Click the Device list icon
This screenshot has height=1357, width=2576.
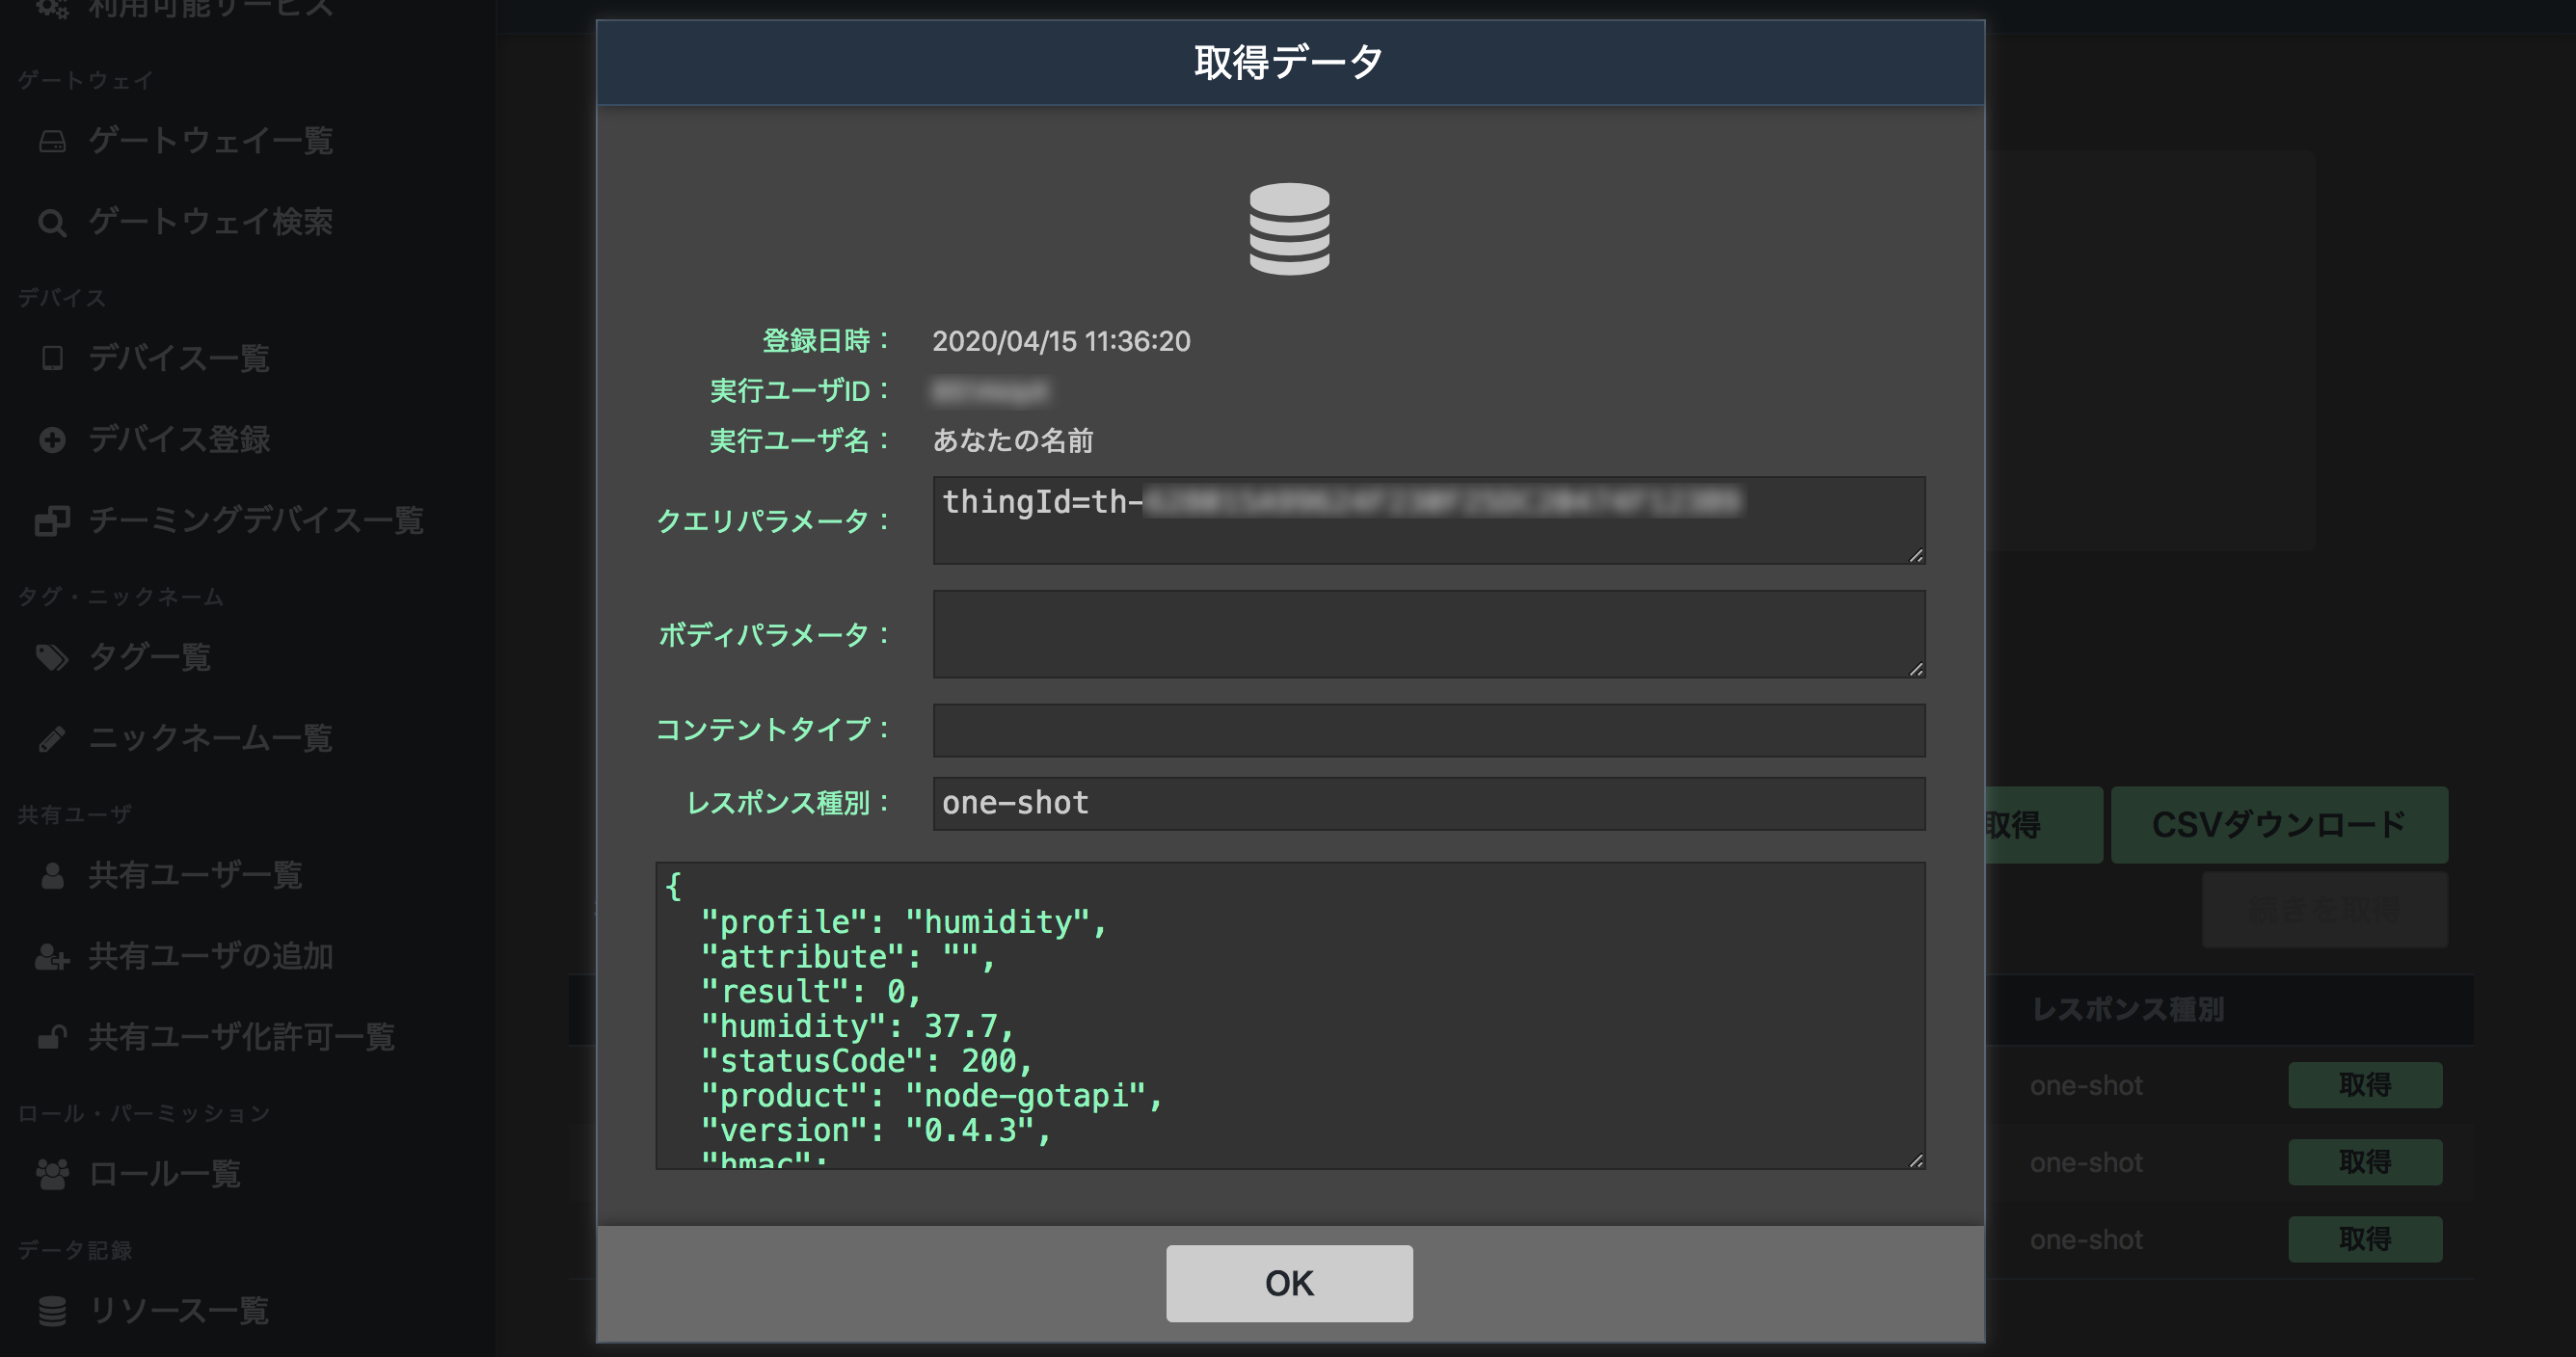pyautogui.click(x=52, y=358)
